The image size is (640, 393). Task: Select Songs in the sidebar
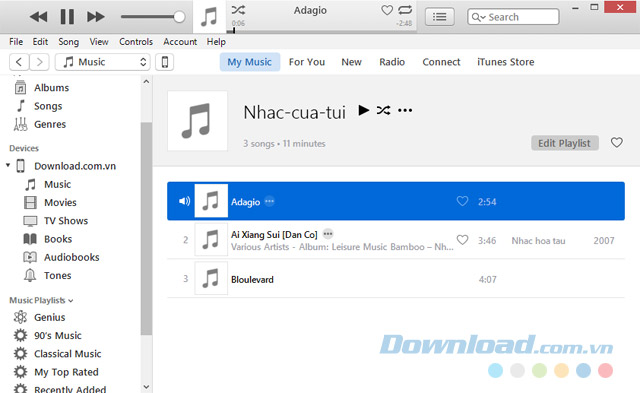tap(48, 106)
